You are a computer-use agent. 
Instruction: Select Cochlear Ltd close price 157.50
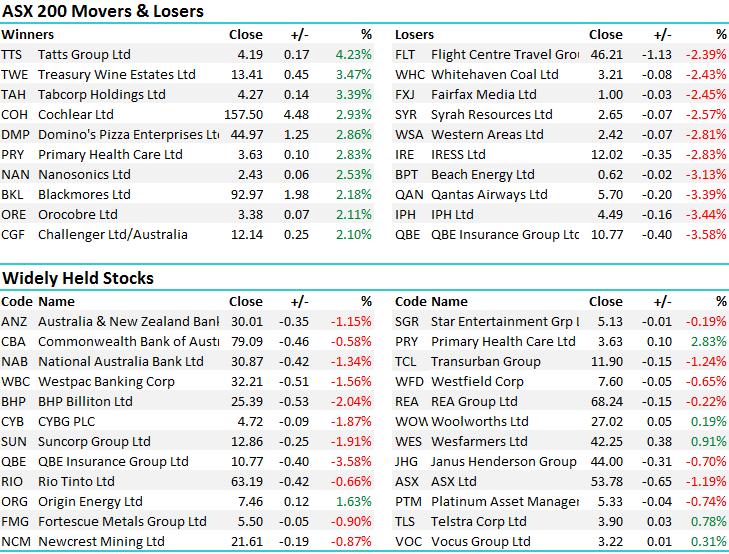[245, 115]
